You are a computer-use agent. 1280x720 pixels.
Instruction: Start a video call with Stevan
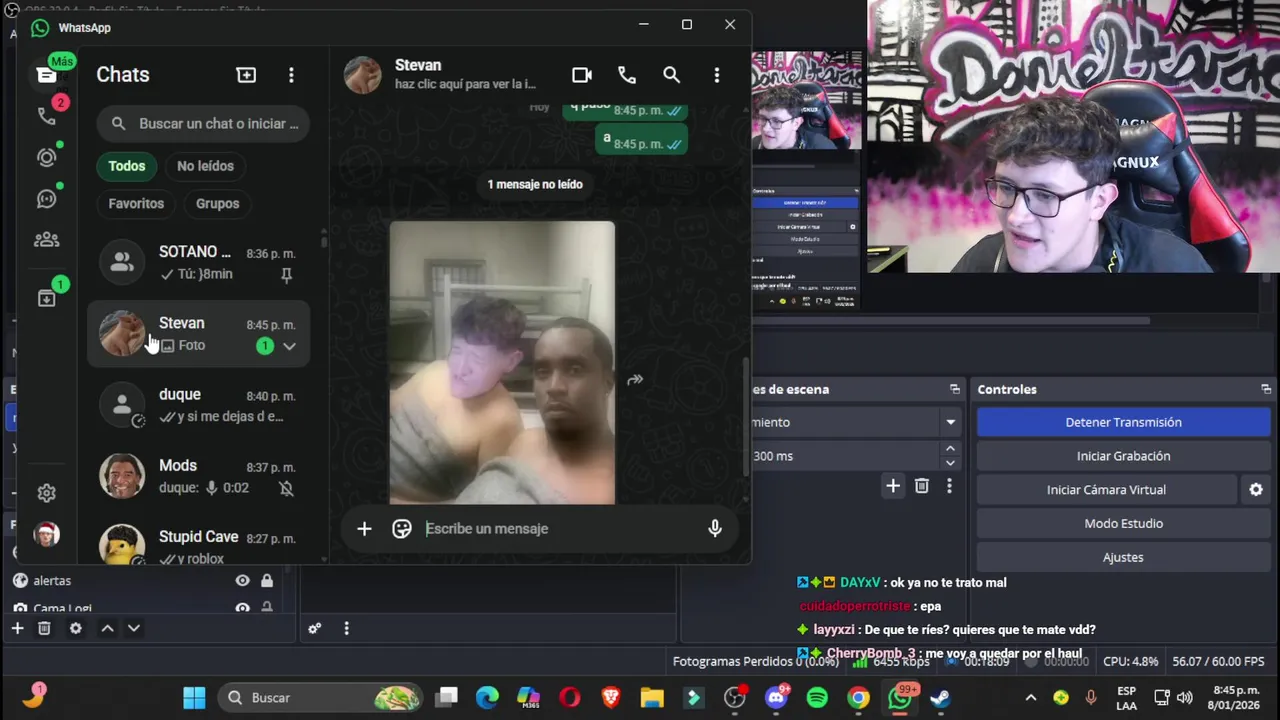582,75
